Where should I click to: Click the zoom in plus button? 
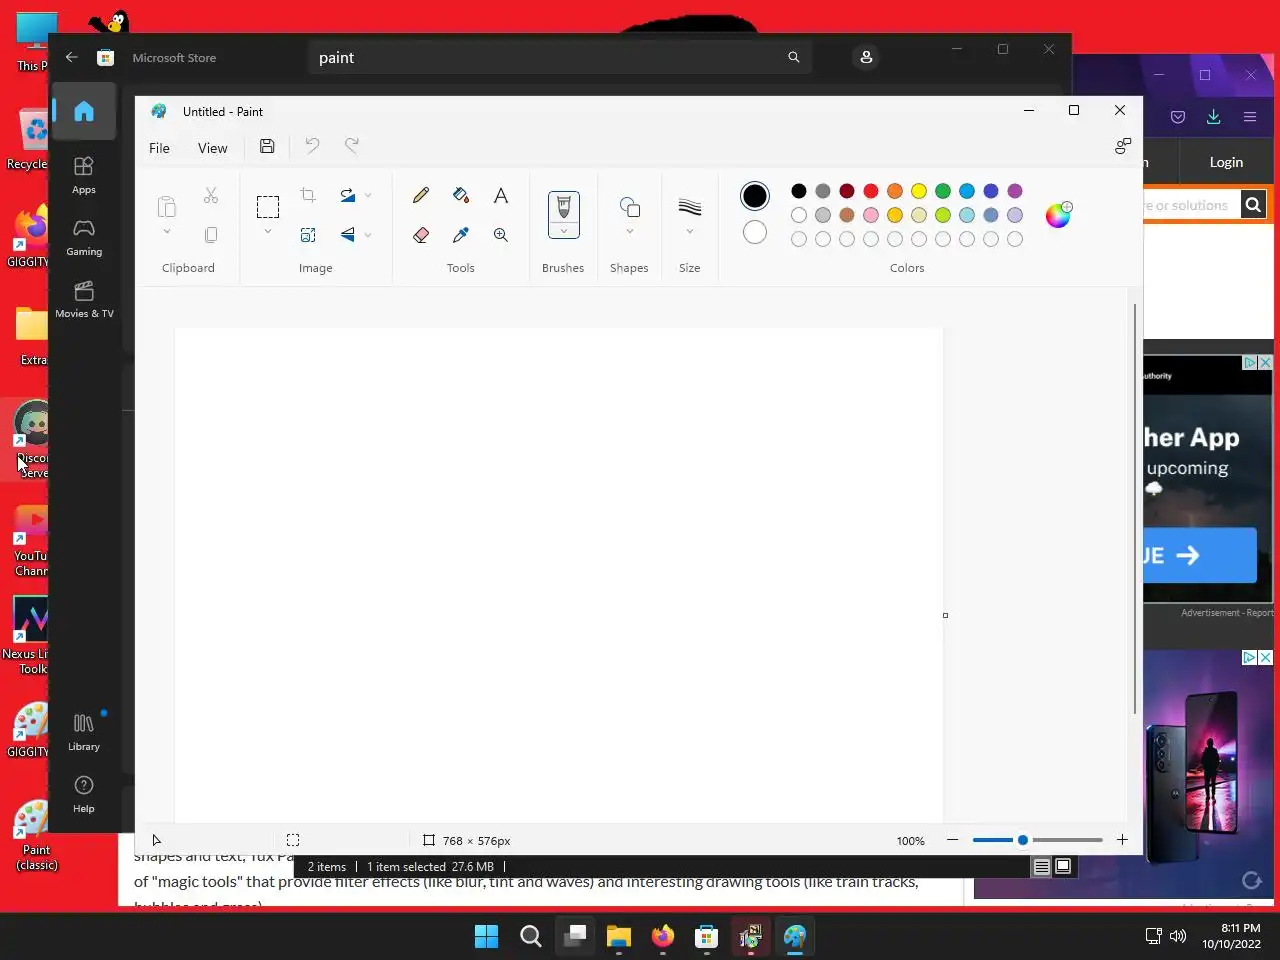[x=1122, y=840]
